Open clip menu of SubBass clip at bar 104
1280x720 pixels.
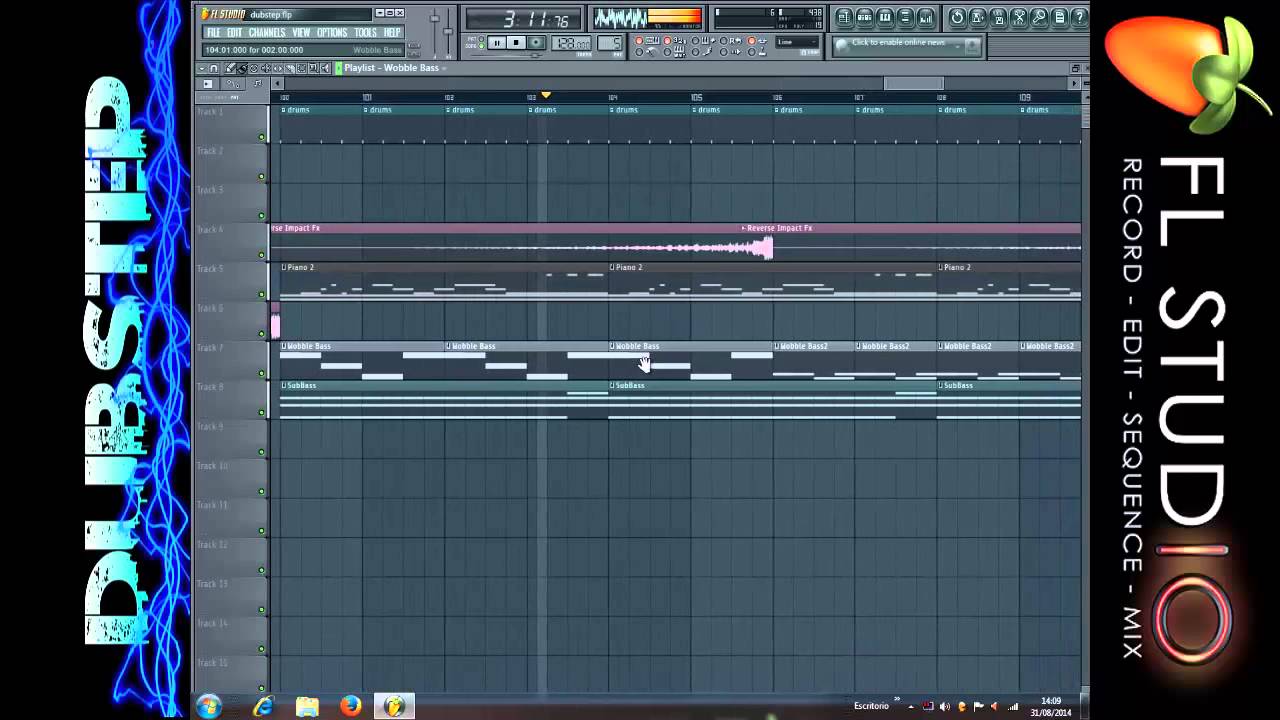[612, 385]
